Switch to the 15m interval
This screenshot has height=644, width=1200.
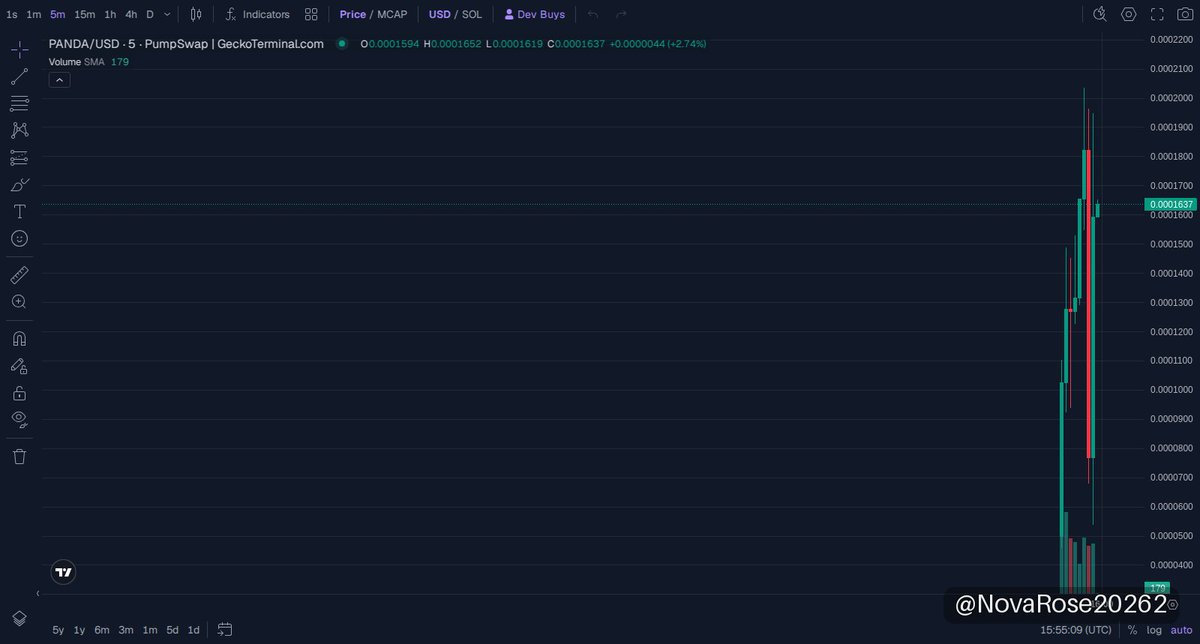(85, 14)
